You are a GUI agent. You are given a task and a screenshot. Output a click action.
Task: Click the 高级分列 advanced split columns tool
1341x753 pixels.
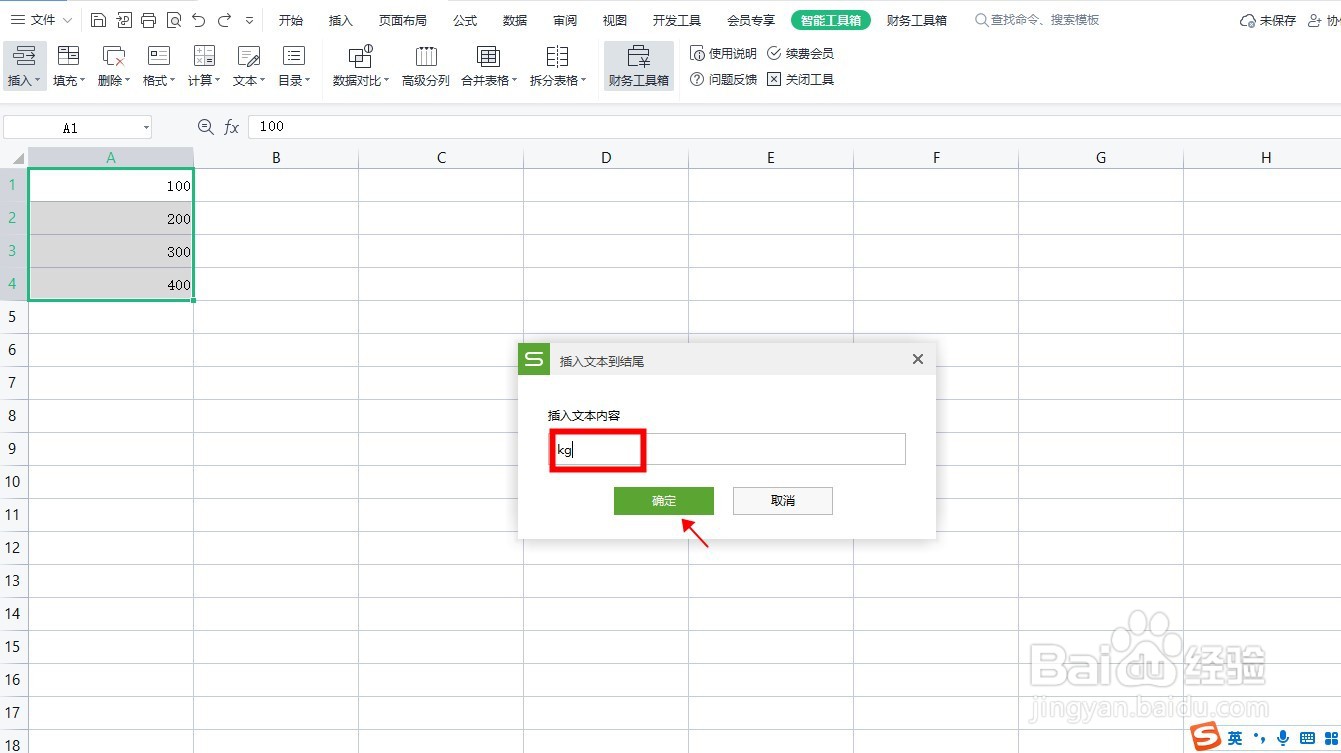426,66
